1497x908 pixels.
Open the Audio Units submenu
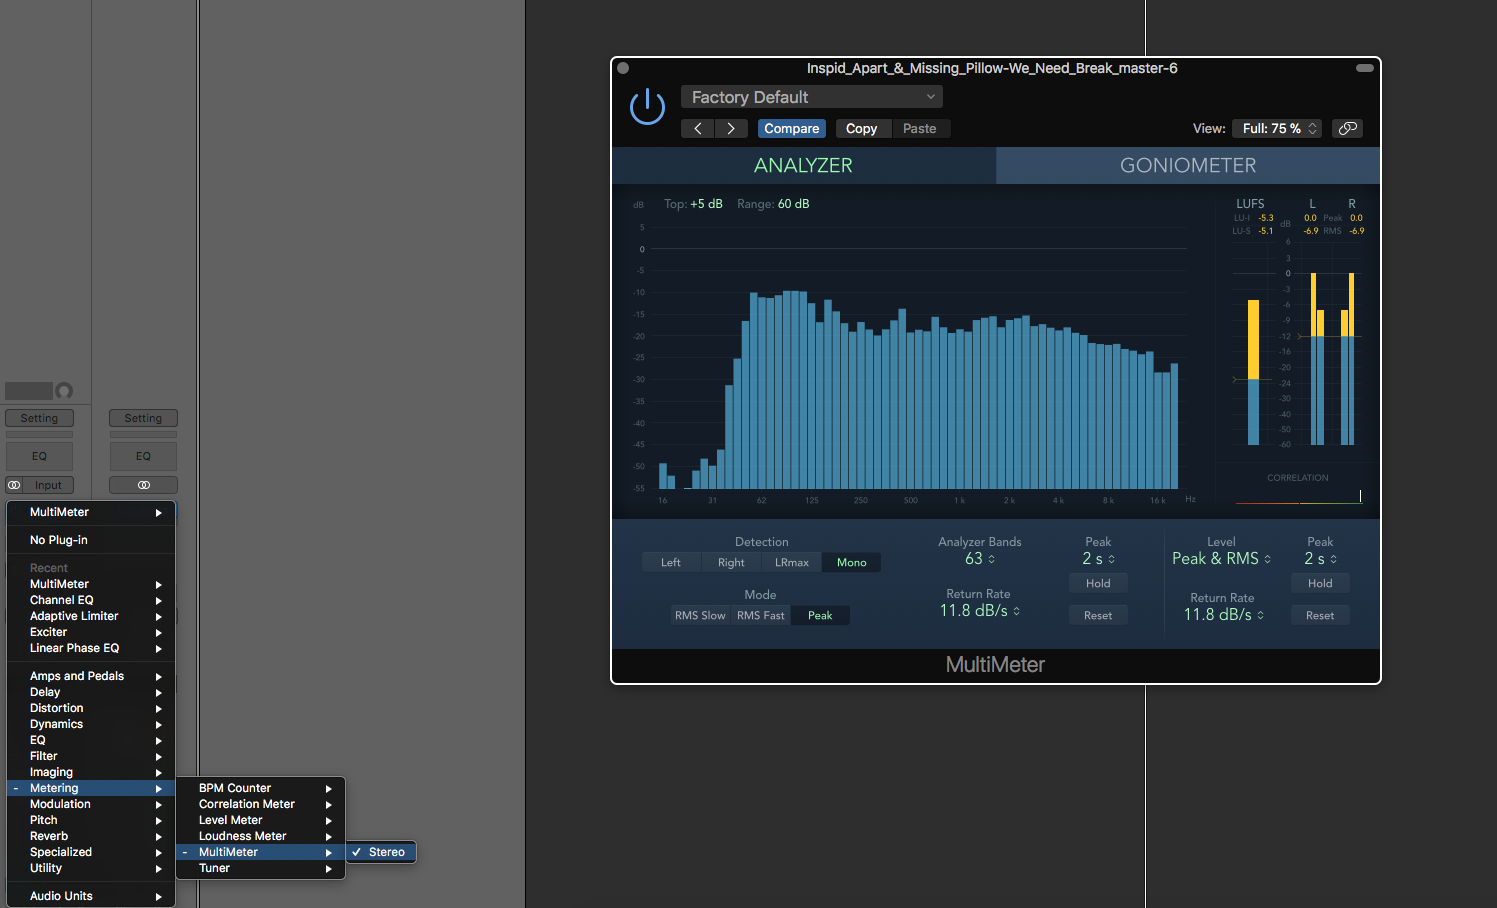tap(91, 896)
